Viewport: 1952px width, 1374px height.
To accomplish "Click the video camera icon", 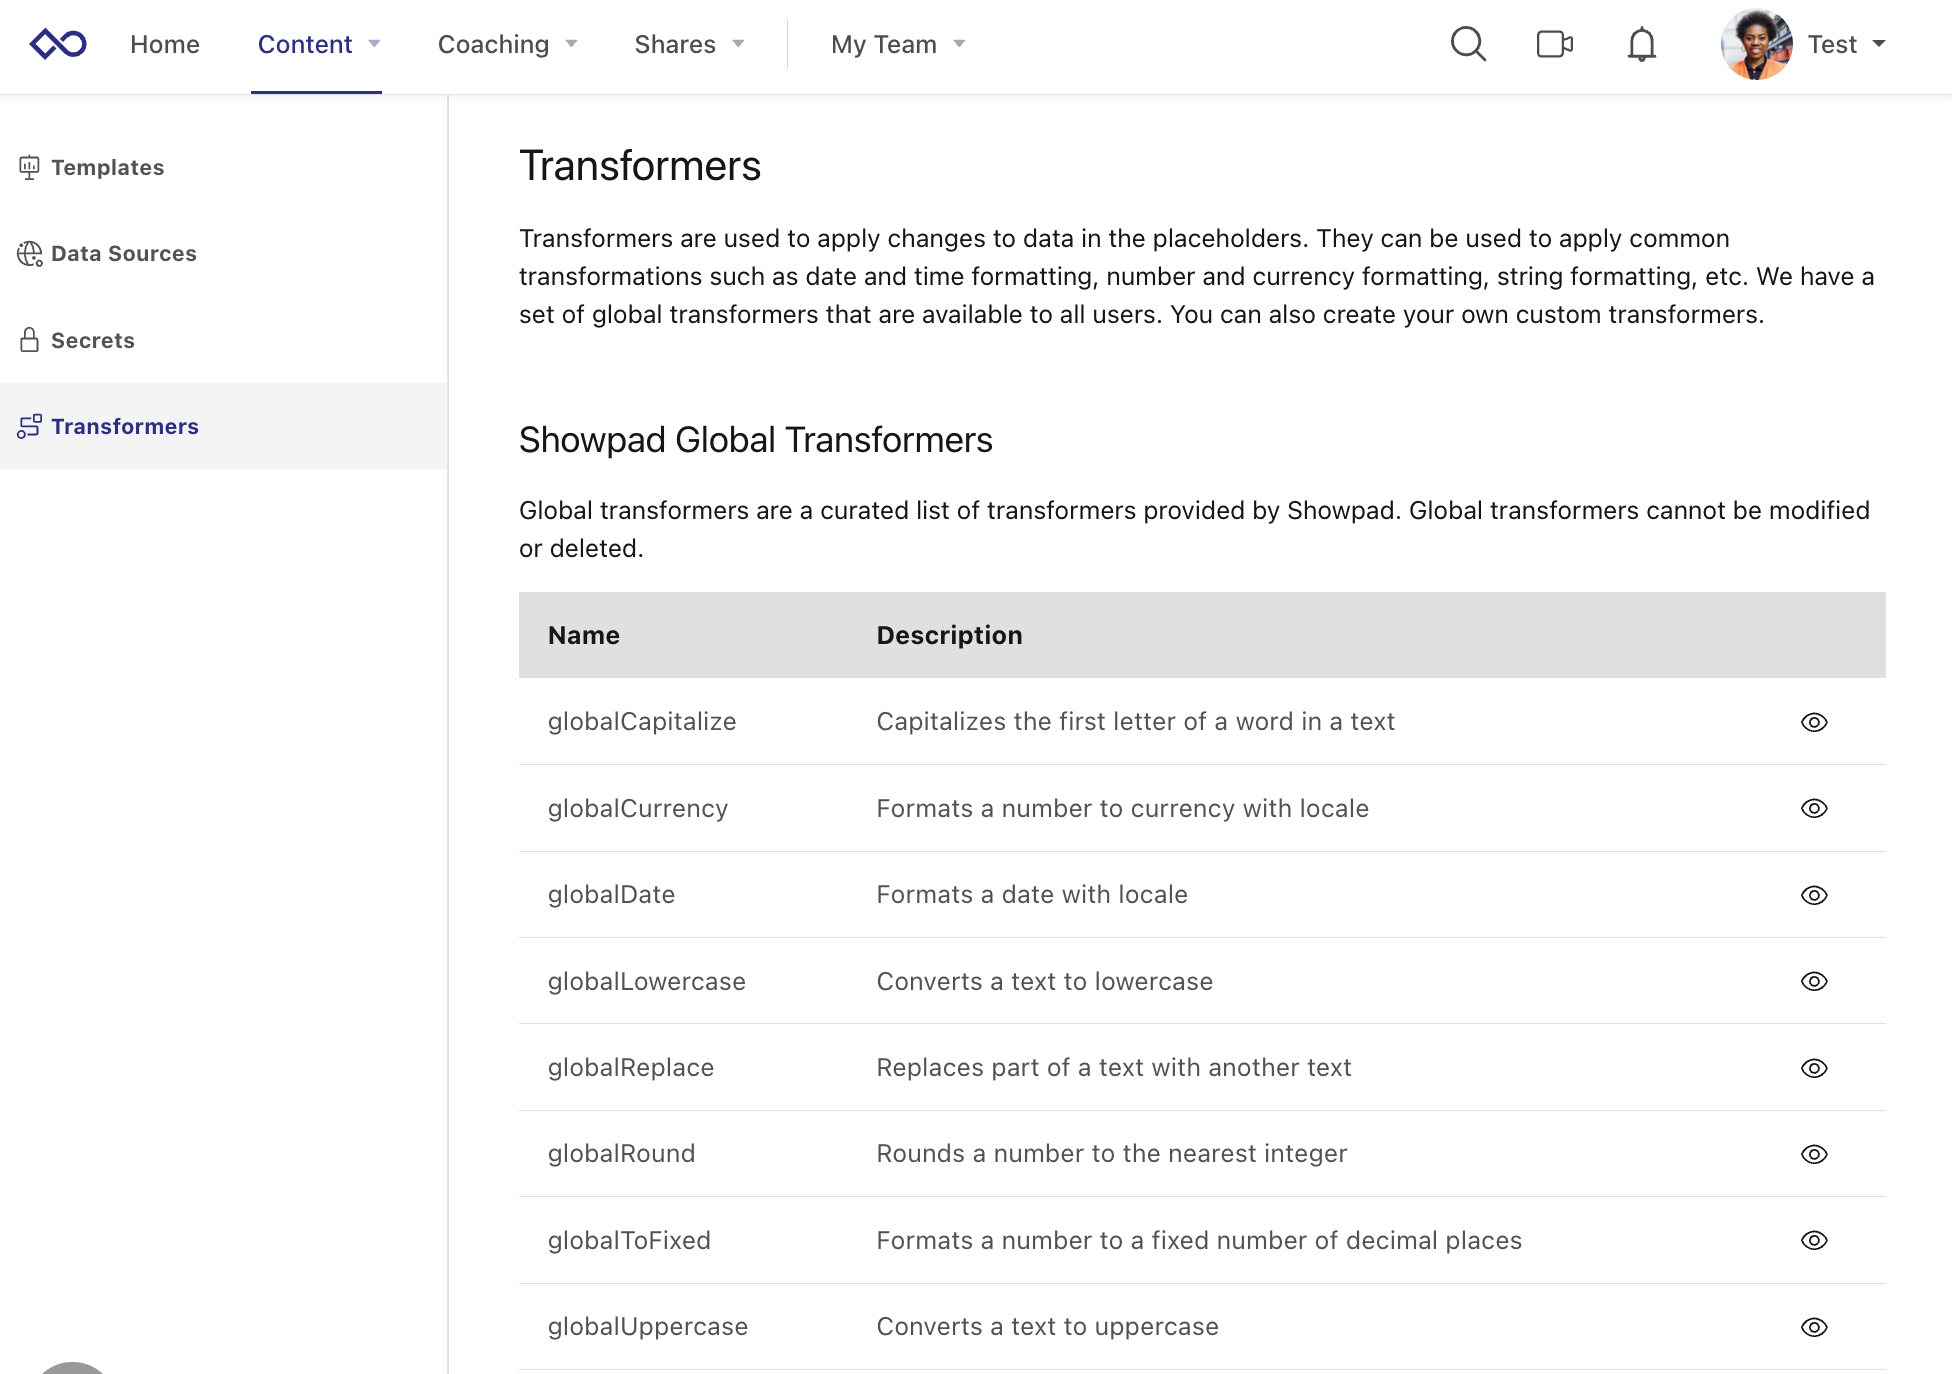I will (x=1555, y=44).
